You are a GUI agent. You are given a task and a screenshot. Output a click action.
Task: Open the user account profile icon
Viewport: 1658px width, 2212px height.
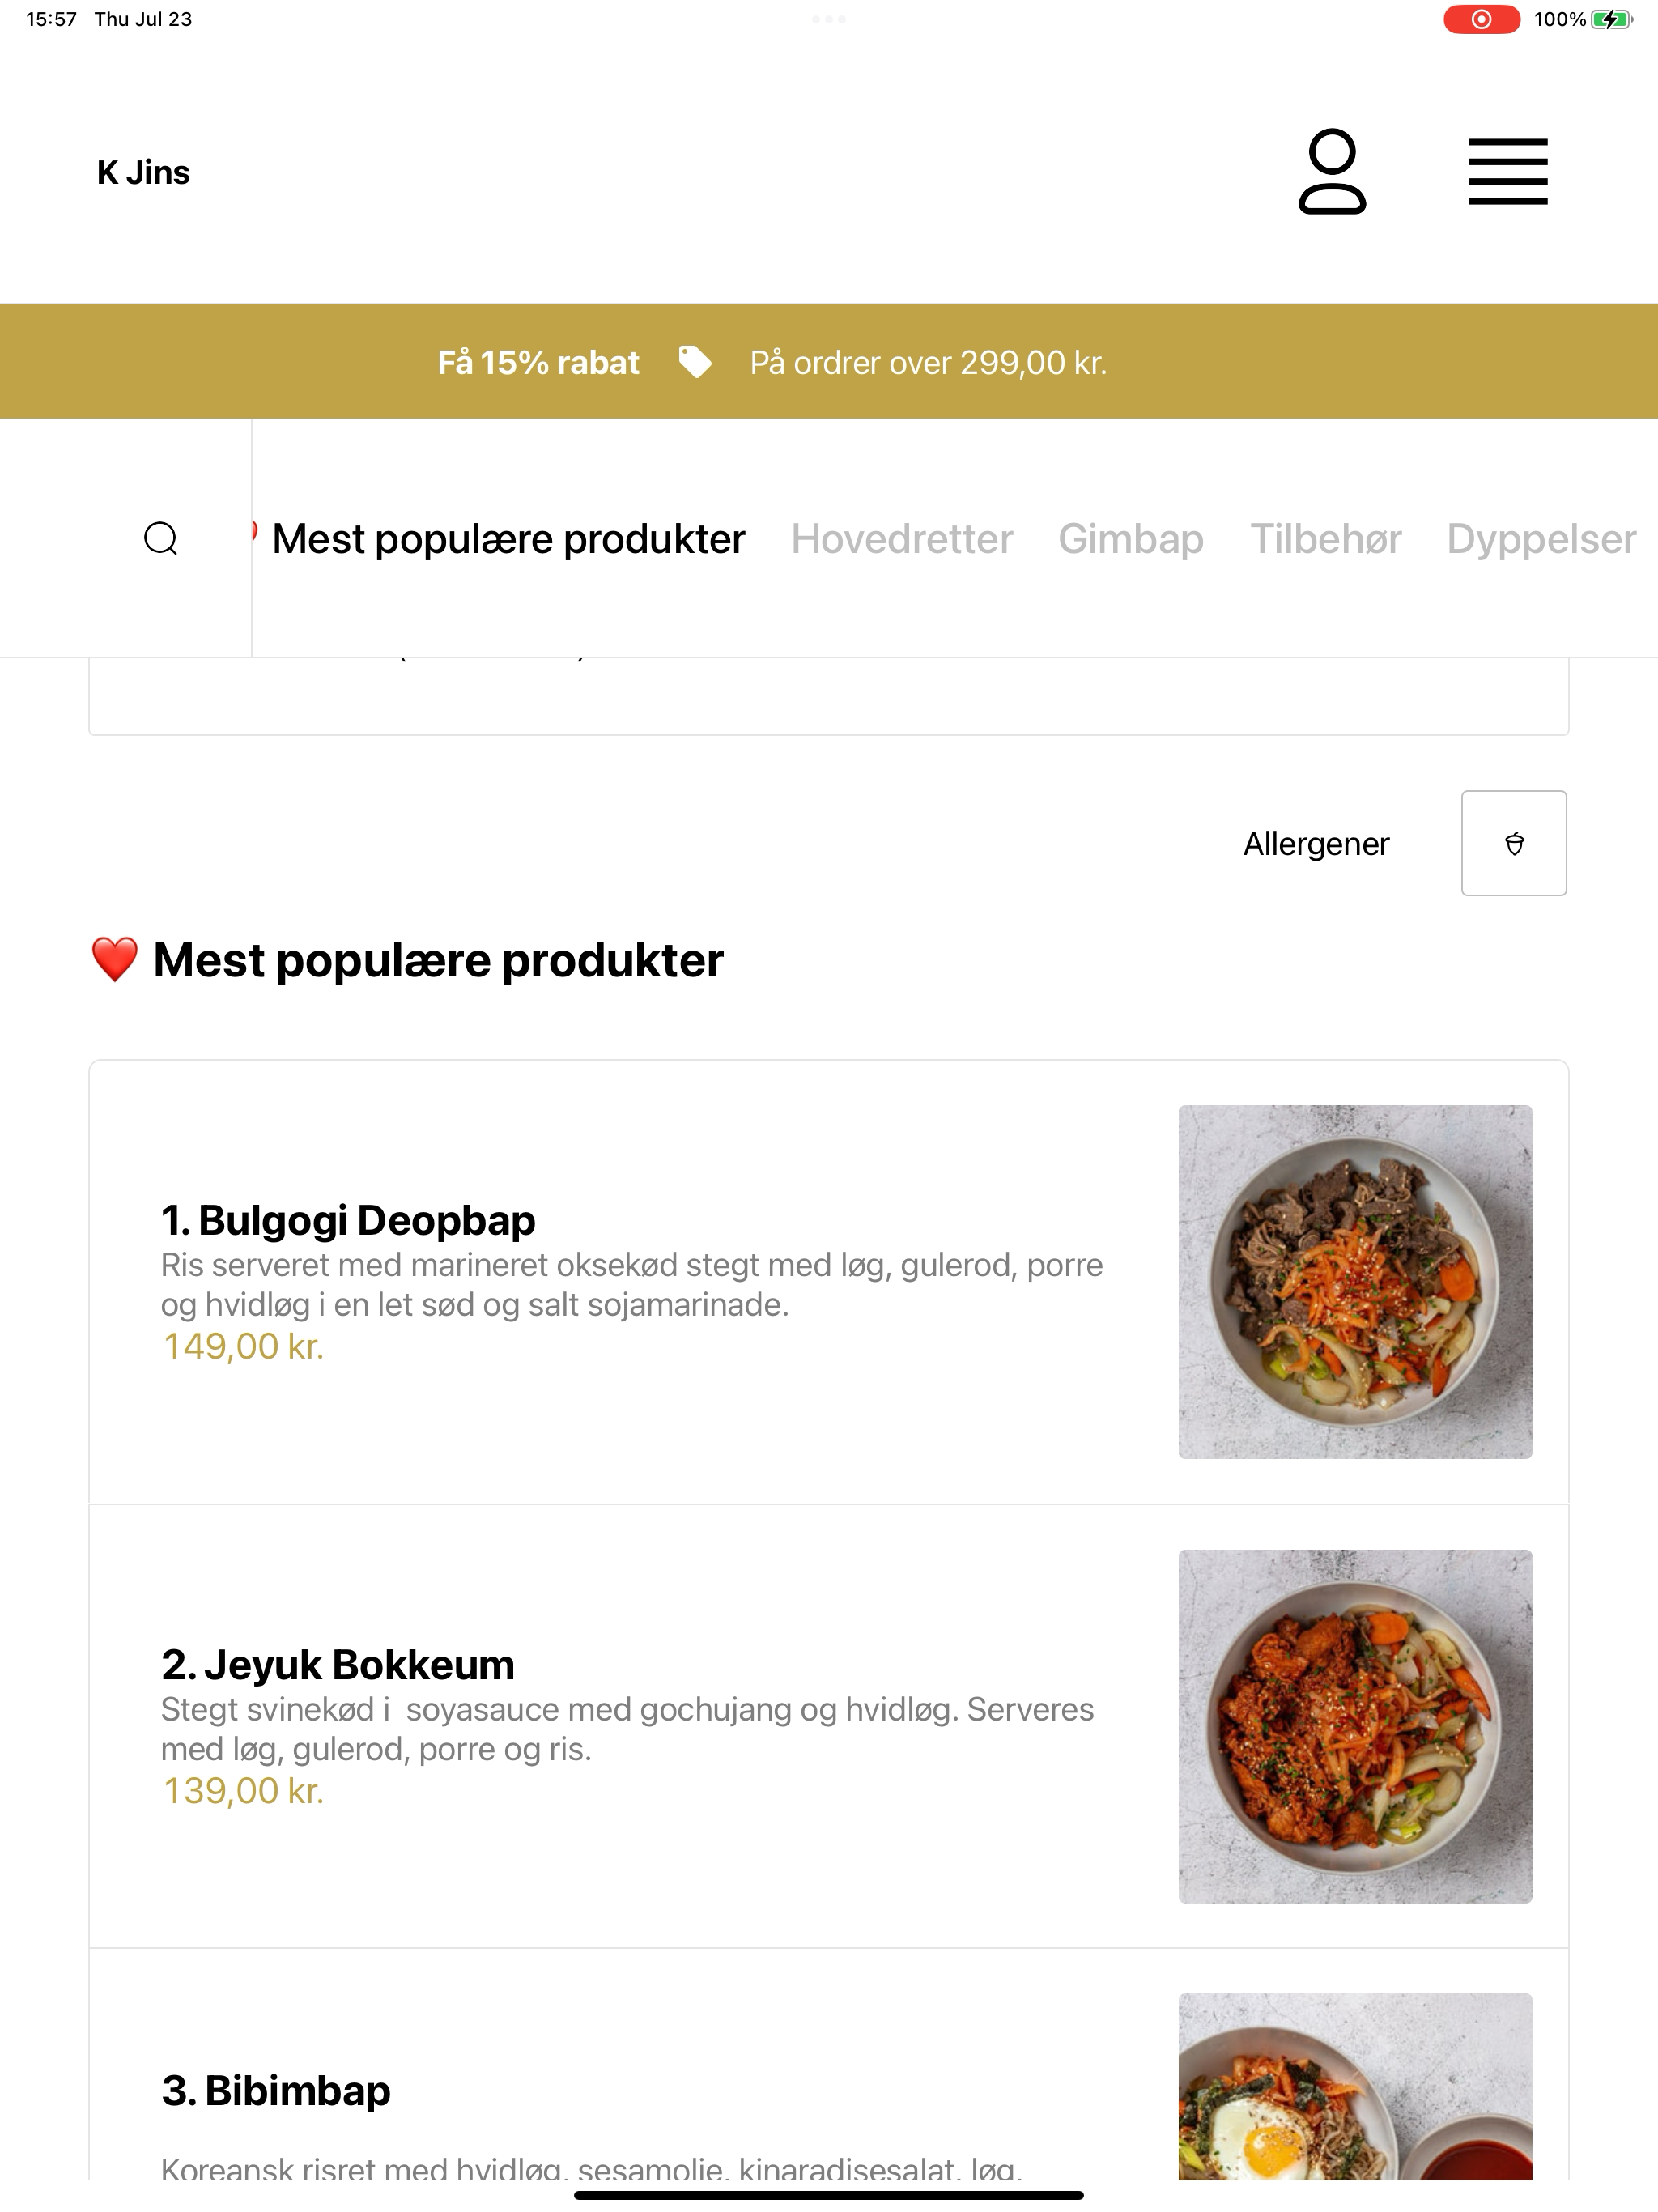[x=1332, y=171]
